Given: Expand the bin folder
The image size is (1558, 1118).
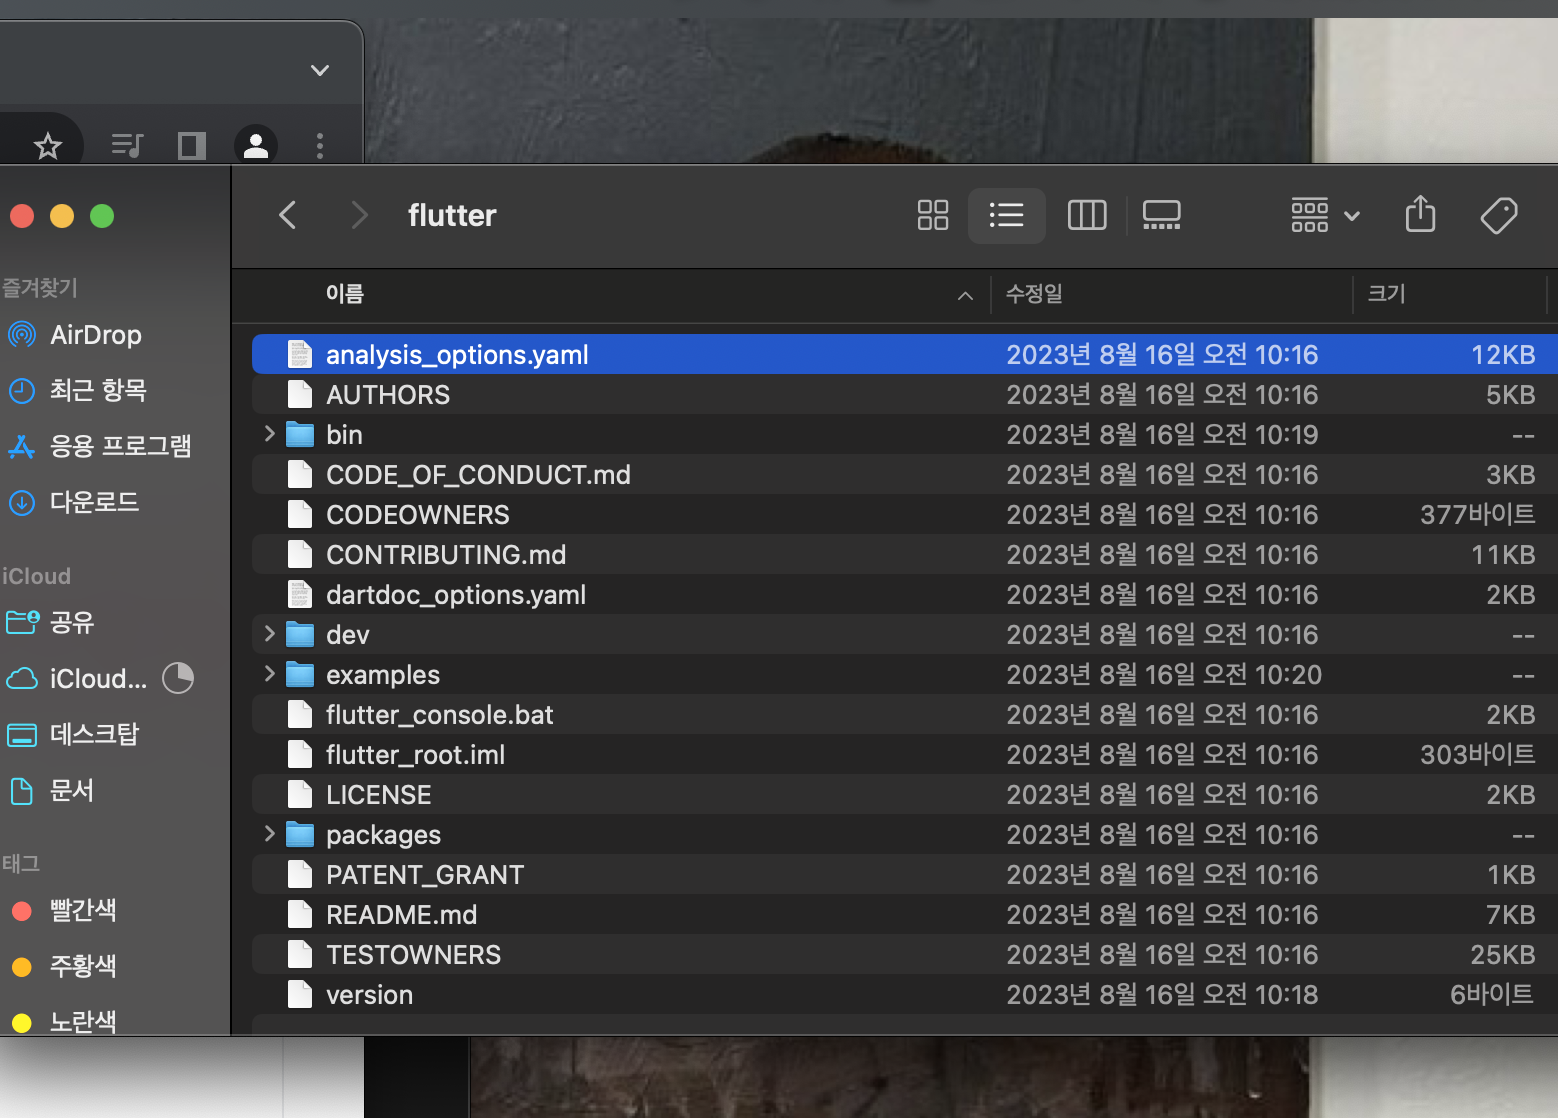Looking at the screenshot, I should (269, 434).
